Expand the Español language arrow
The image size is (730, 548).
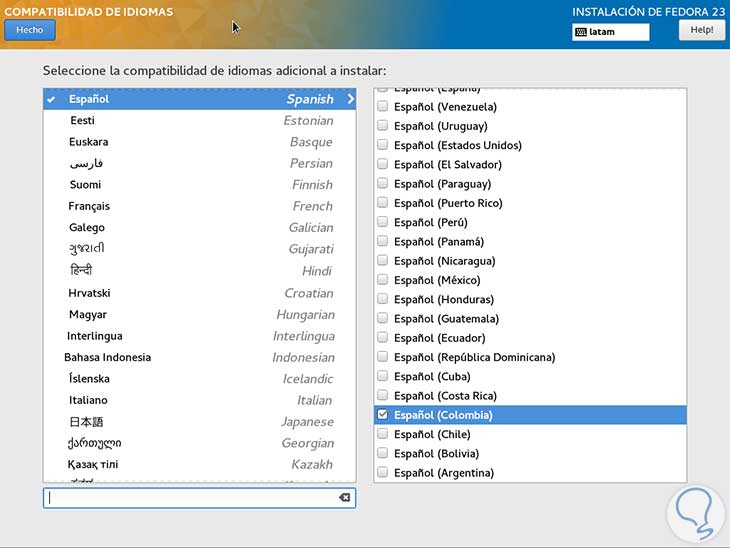click(350, 99)
